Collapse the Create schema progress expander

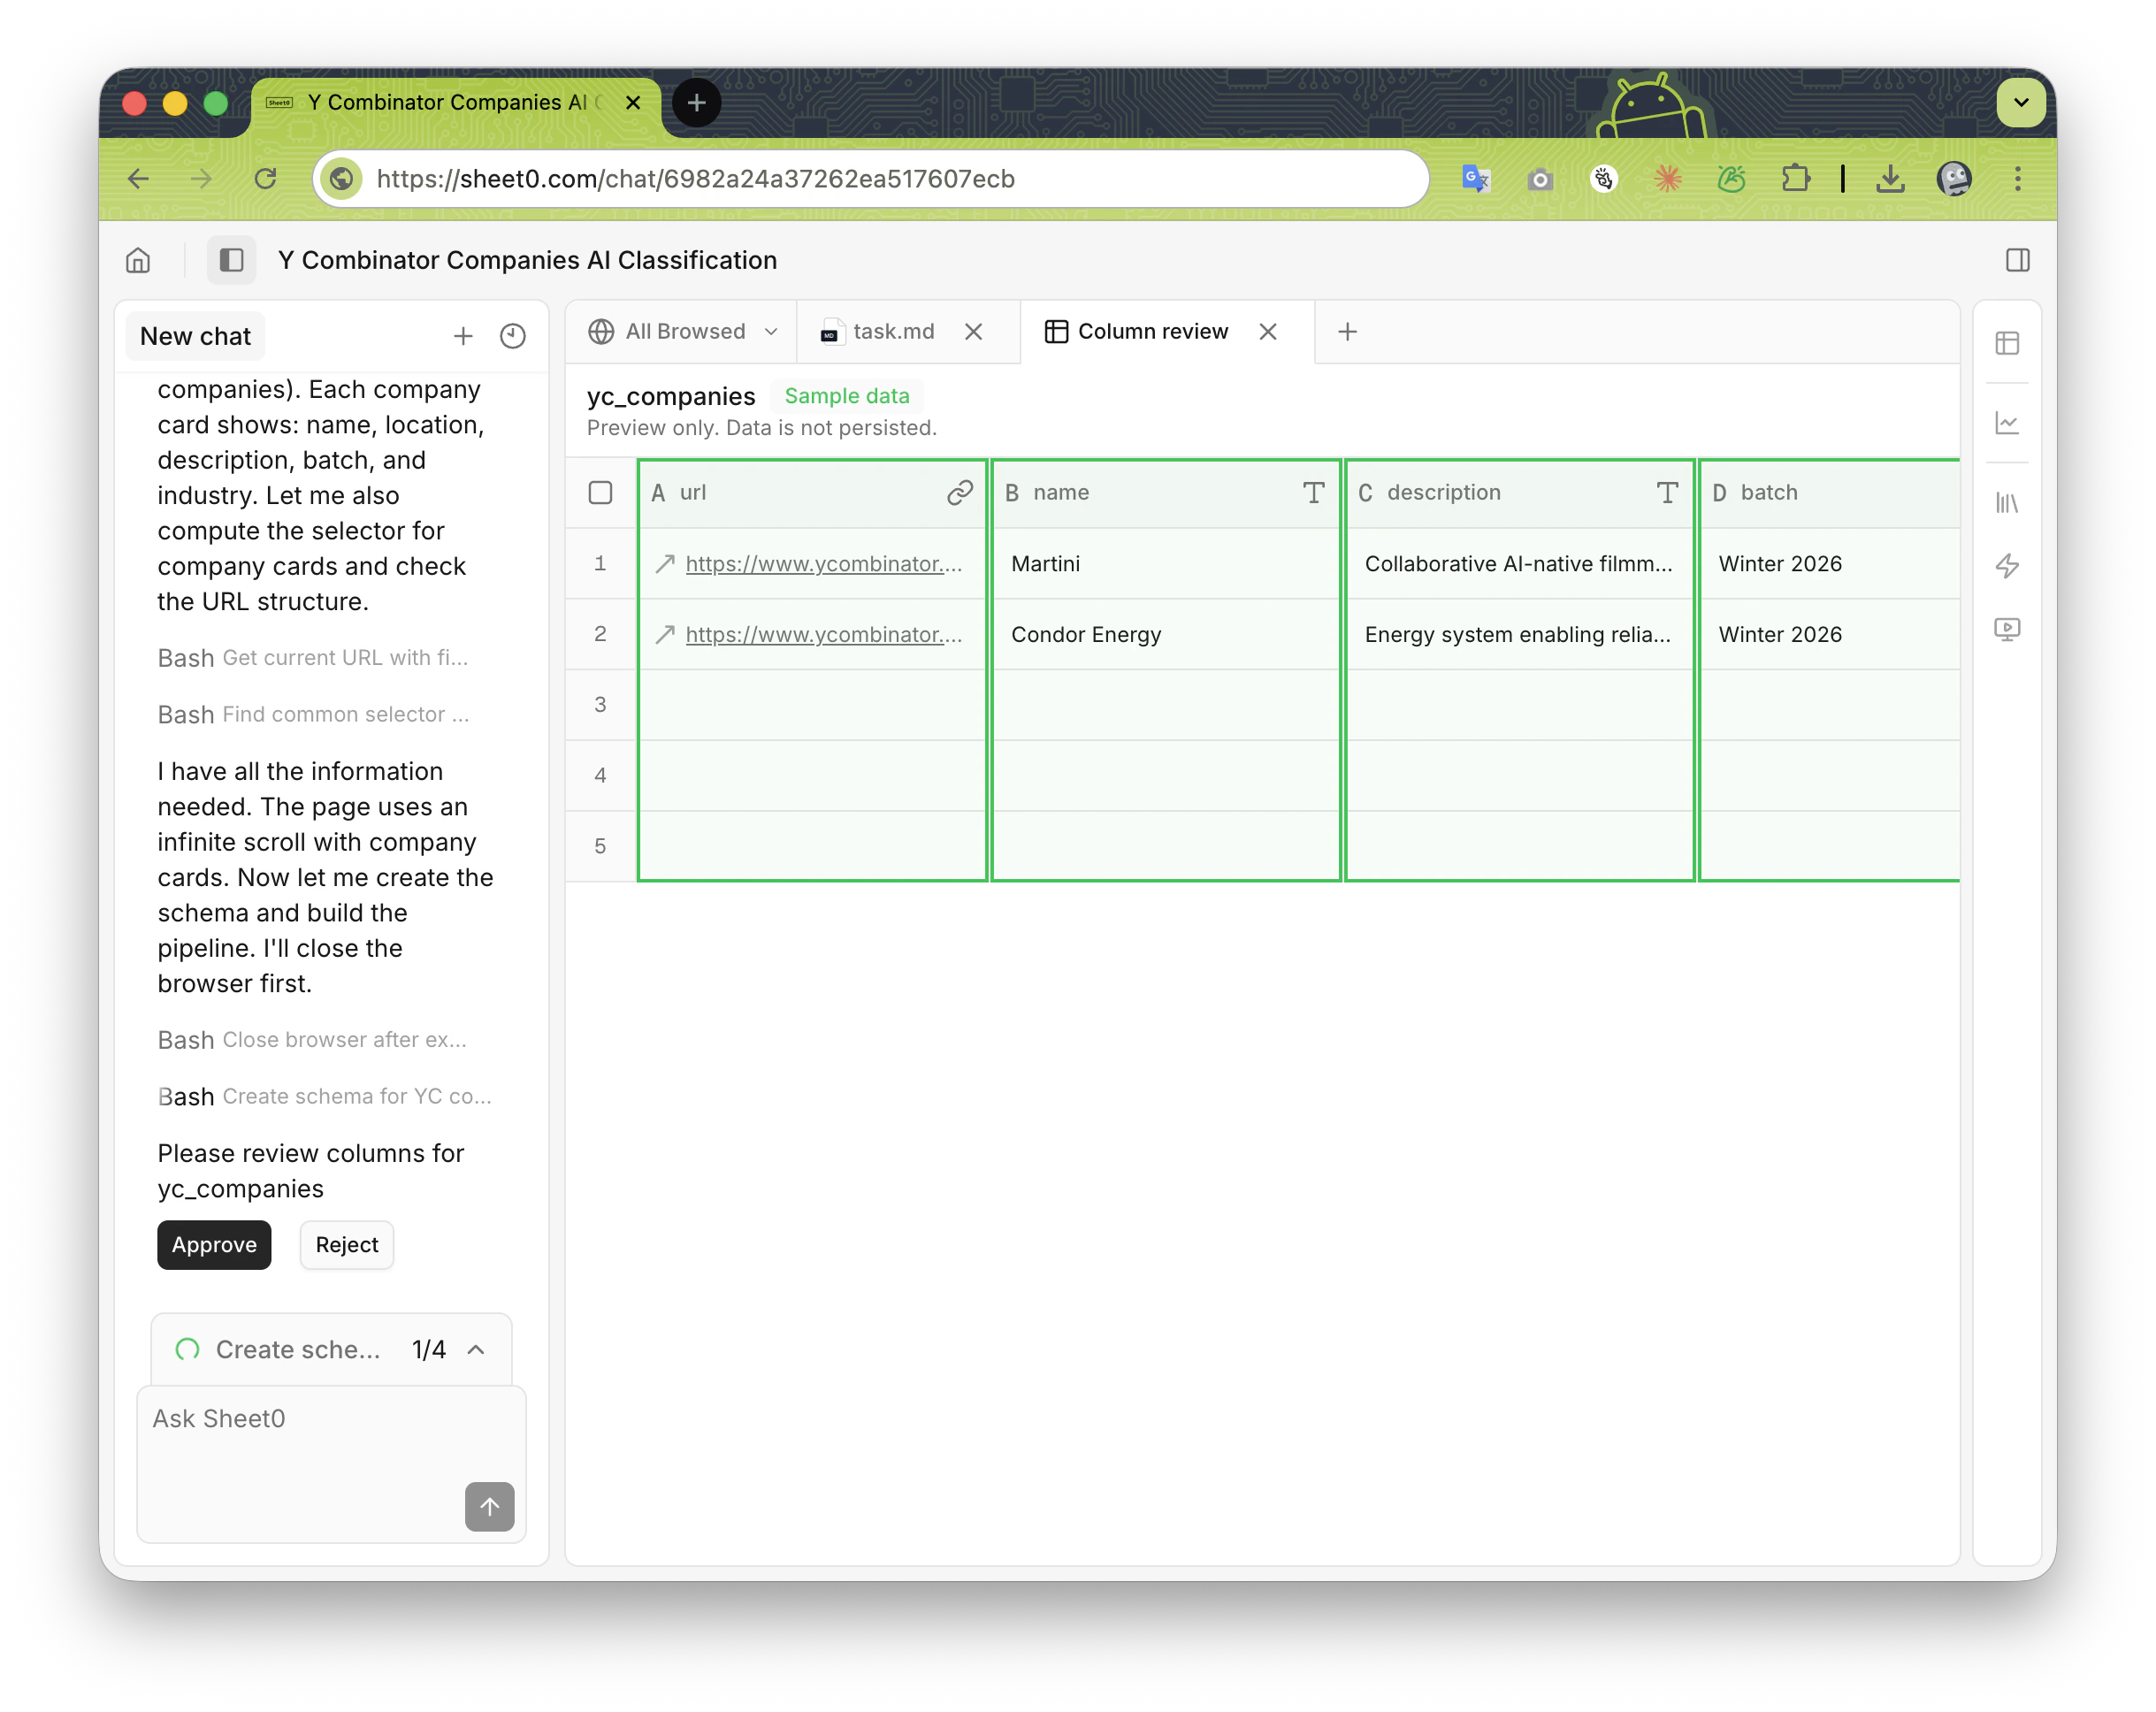(x=476, y=1349)
